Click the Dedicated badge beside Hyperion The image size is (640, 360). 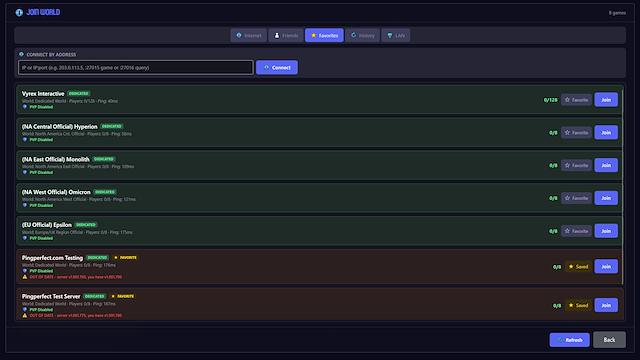(x=112, y=126)
